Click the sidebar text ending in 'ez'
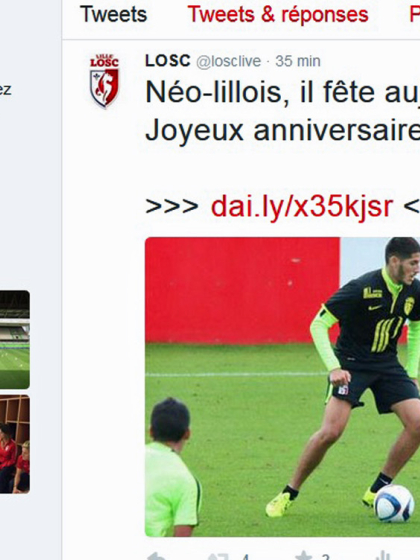 (5, 90)
